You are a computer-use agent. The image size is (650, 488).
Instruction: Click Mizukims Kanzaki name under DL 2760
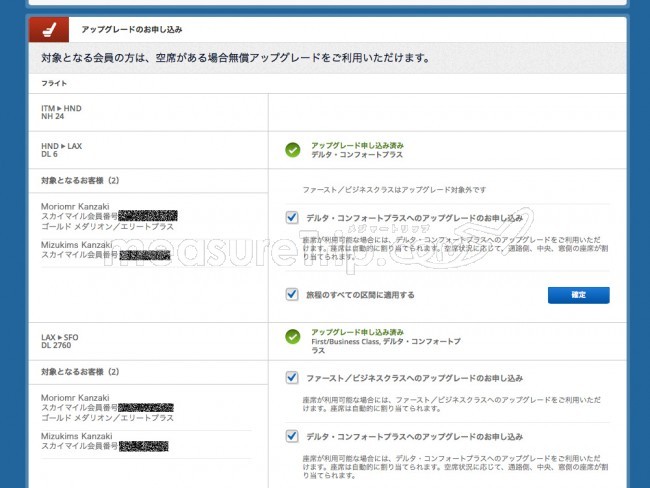click(x=76, y=436)
